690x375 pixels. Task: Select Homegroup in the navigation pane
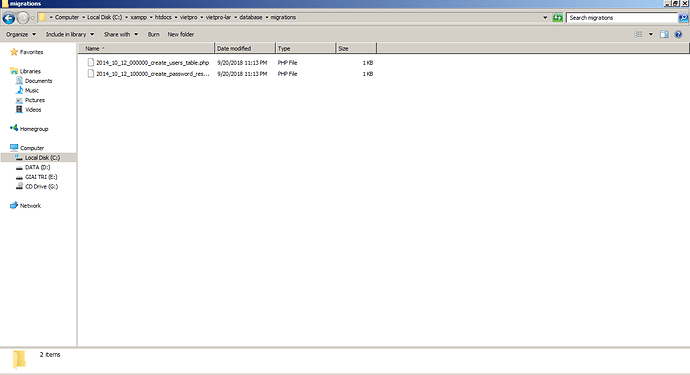(34, 129)
